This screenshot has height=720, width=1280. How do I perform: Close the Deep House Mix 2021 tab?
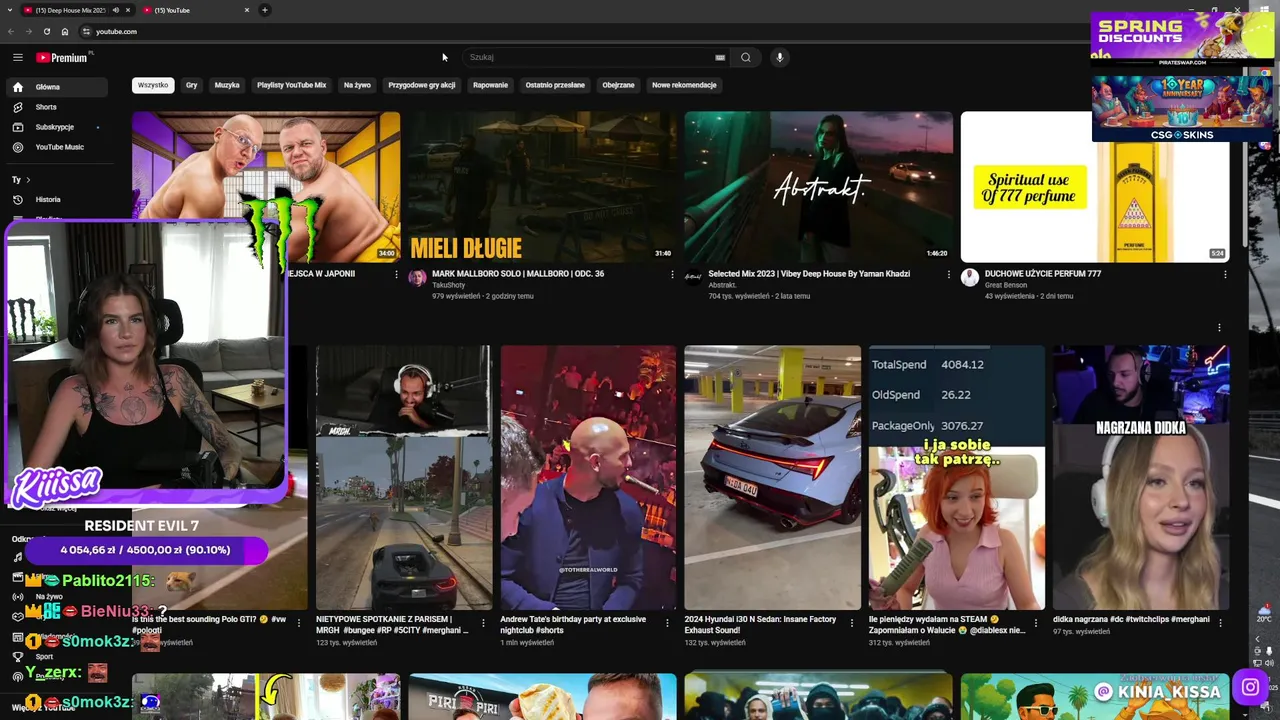pyautogui.click(x=127, y=10)
